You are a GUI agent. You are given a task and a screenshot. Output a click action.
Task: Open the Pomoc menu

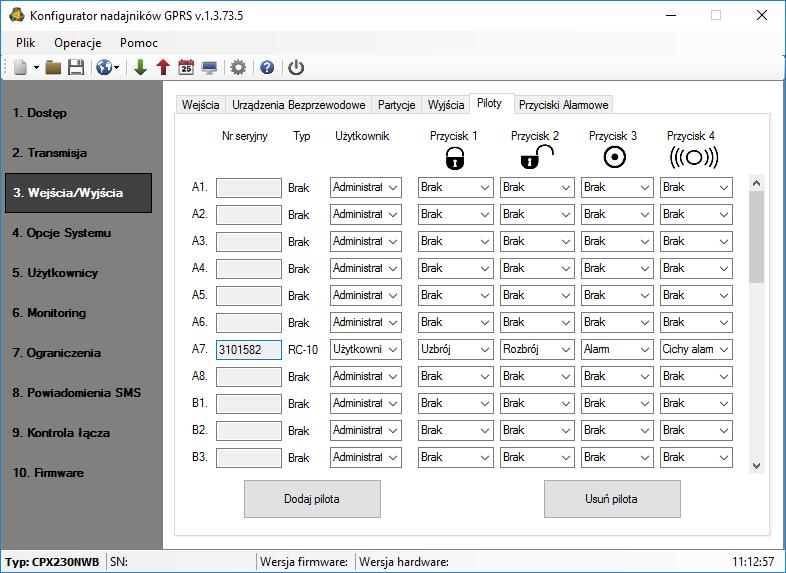pyautogui.click(x=139, y=43)
